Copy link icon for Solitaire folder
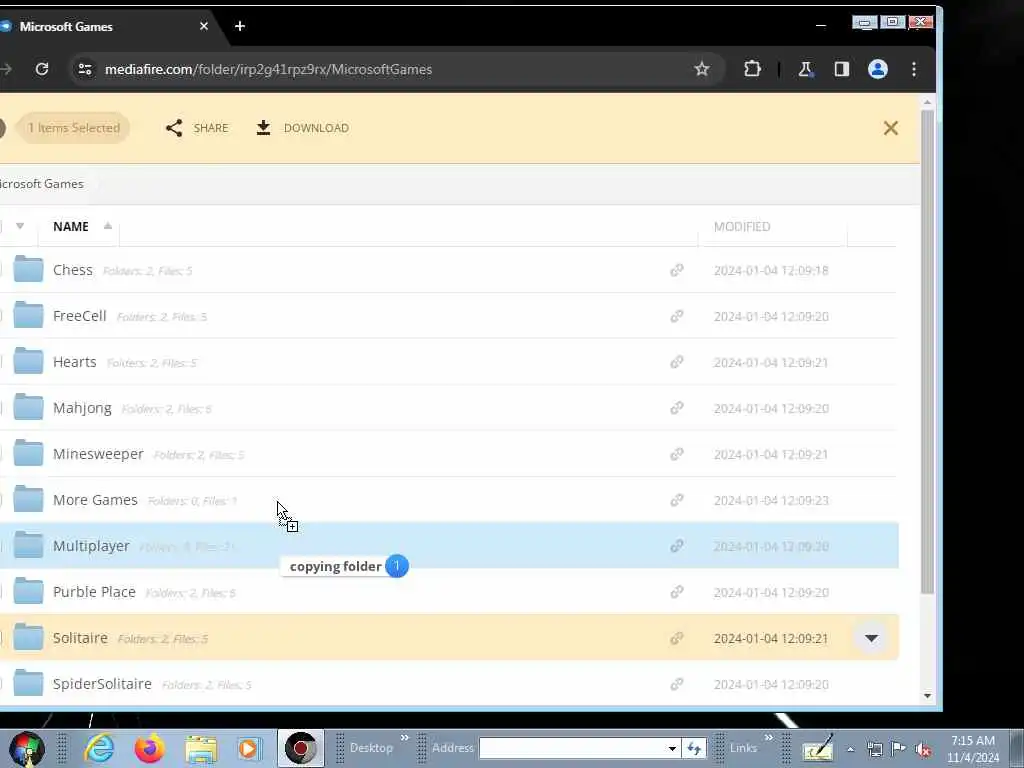Screen dimensions: 1024x768 (x=677, y=638)
